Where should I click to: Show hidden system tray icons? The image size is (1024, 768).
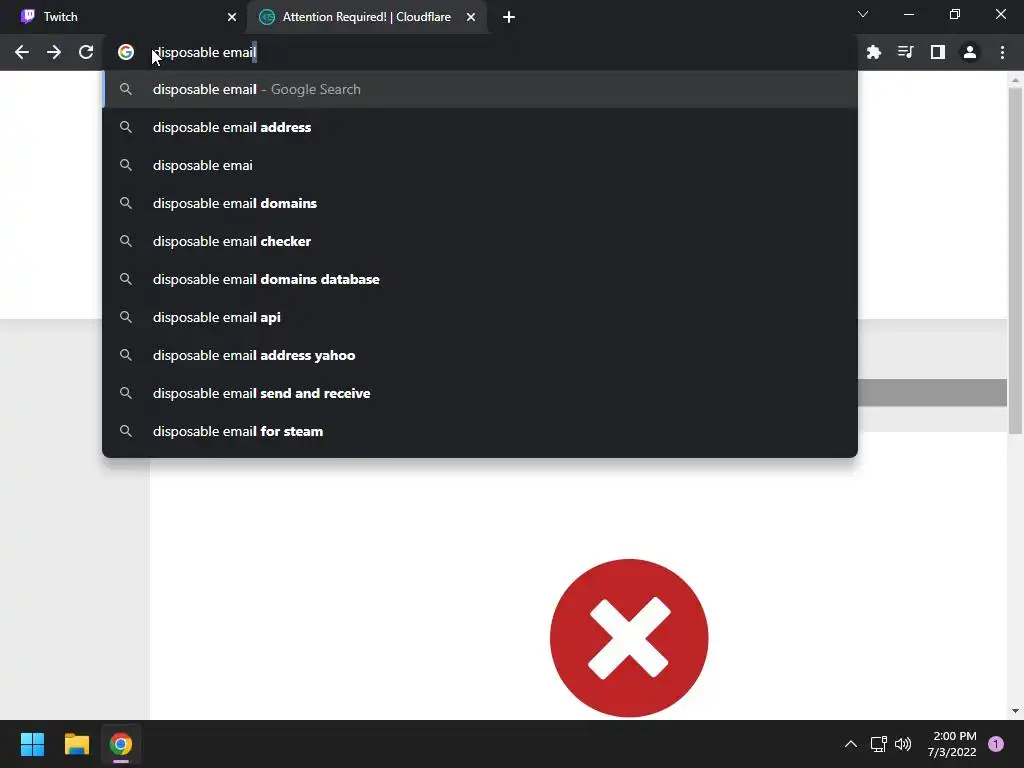click(x=850, y=744)
